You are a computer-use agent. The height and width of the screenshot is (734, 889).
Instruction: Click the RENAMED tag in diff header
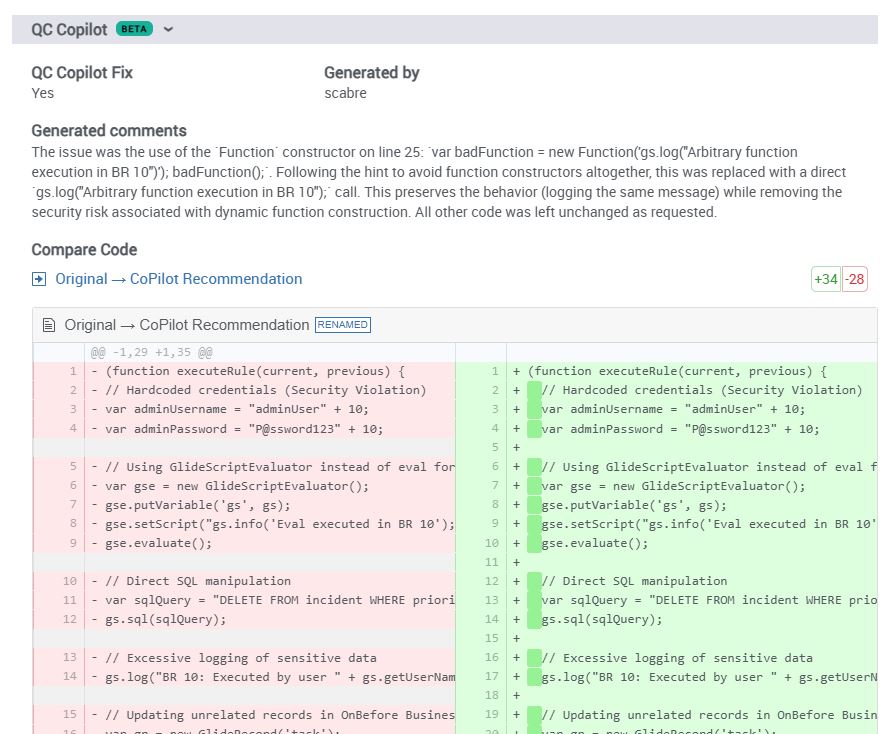coord(343,325)
